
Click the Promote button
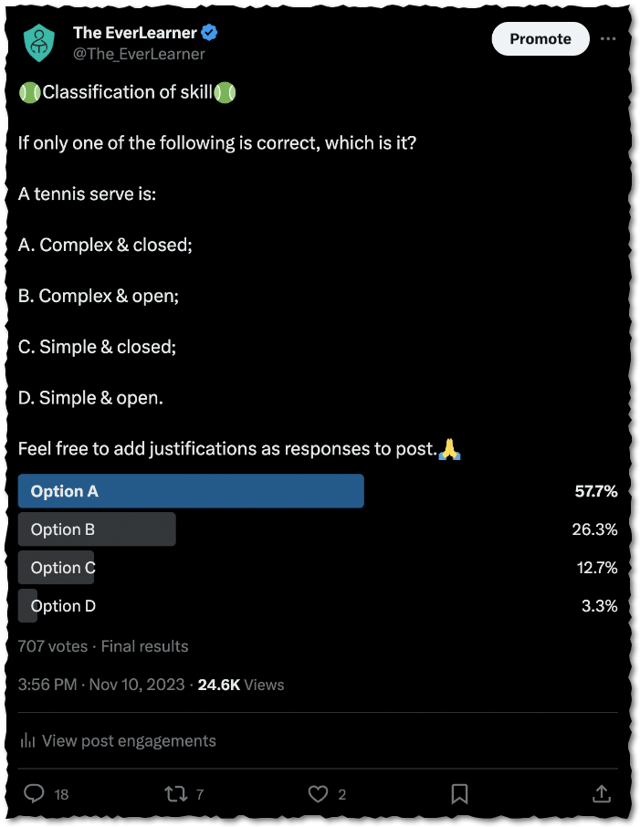[x=540, y=39]
